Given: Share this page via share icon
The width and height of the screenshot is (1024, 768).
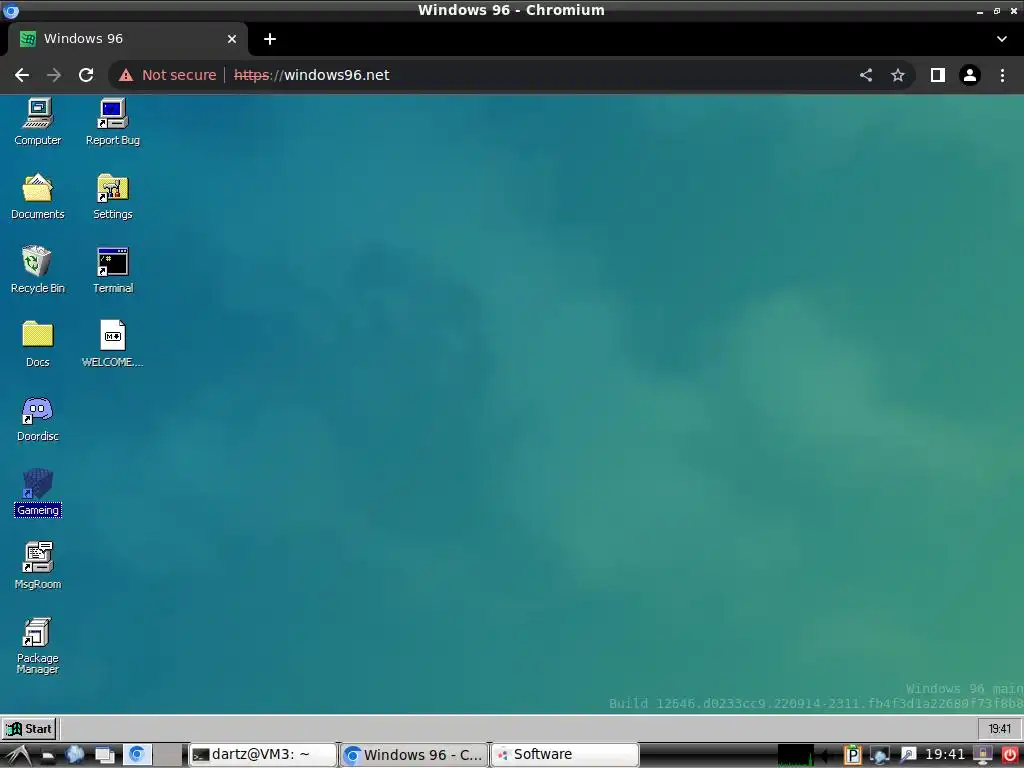Looking at the screenshot, I should tap(866, 75).
